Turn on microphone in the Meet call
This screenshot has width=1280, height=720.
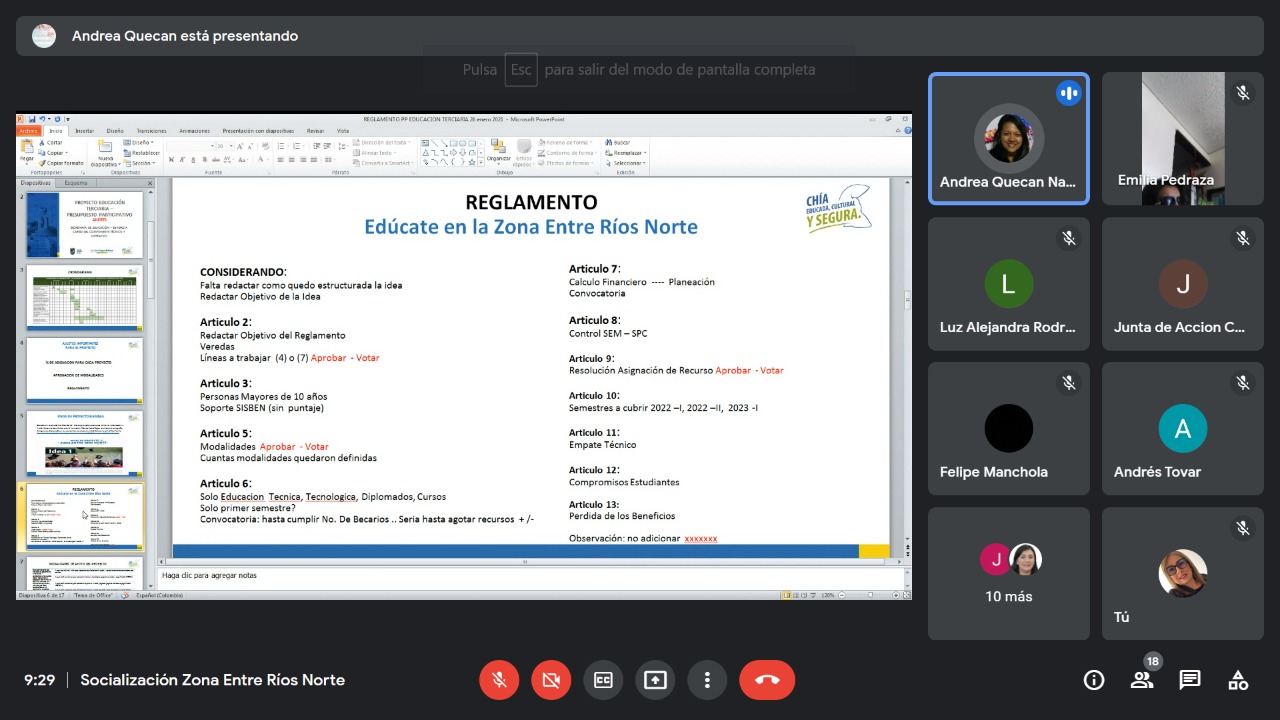(x=499, y=680)
